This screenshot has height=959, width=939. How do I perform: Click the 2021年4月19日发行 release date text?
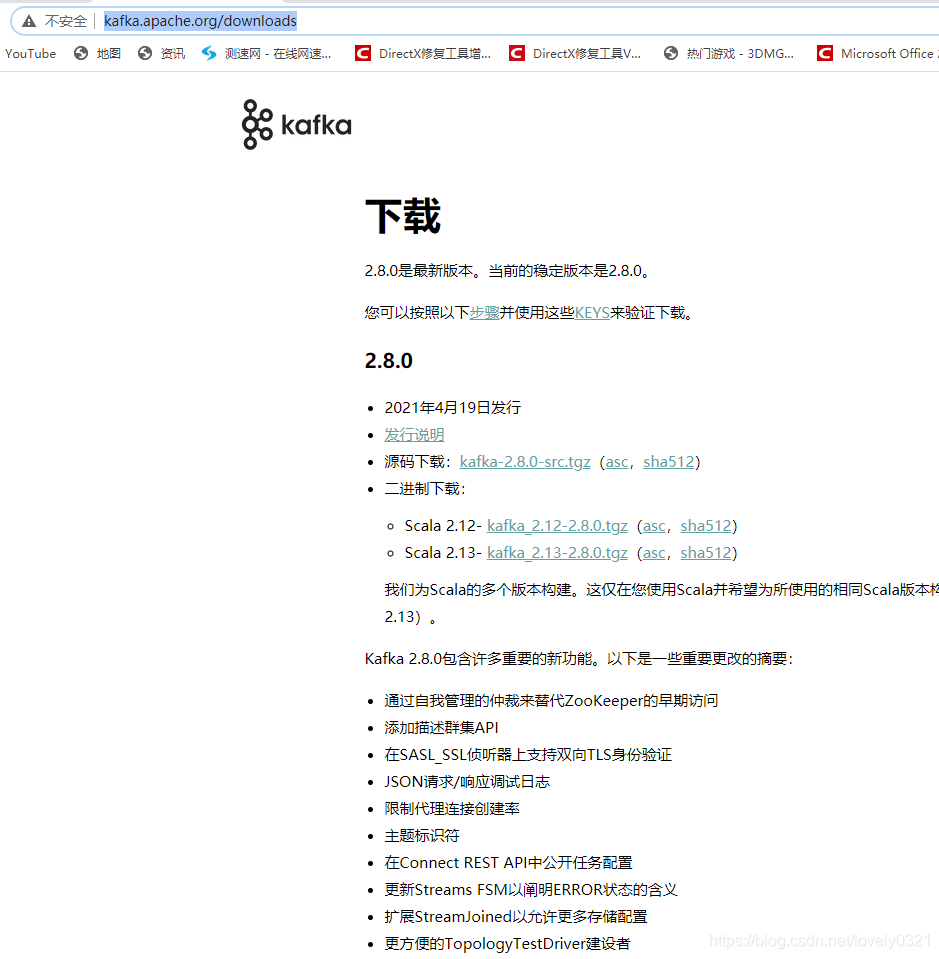(453, 408)
